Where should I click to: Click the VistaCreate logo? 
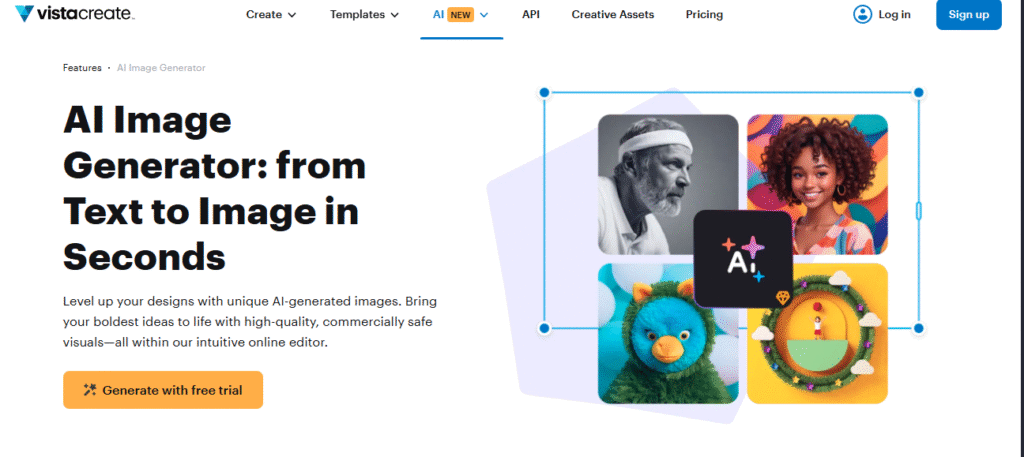point(74,14)
